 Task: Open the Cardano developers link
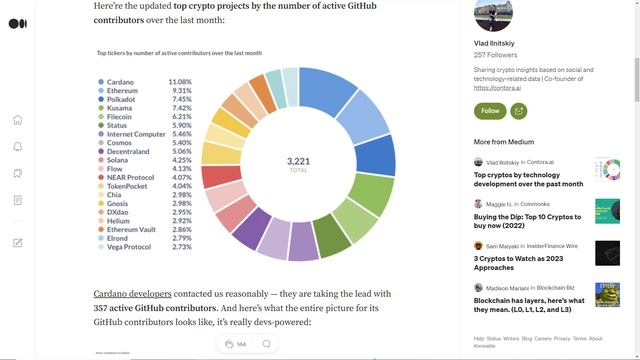[x=132, y=294]
